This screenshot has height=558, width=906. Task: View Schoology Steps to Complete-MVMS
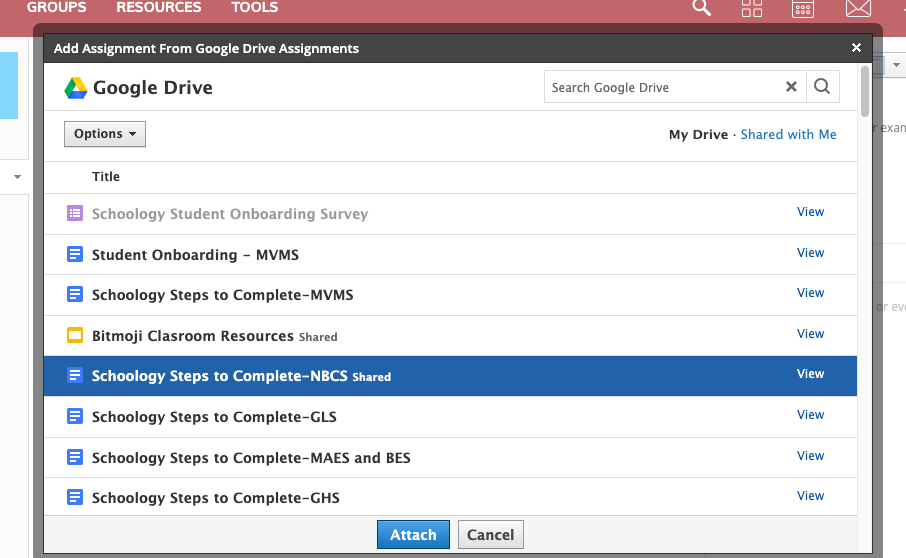[x=810, y=293]
